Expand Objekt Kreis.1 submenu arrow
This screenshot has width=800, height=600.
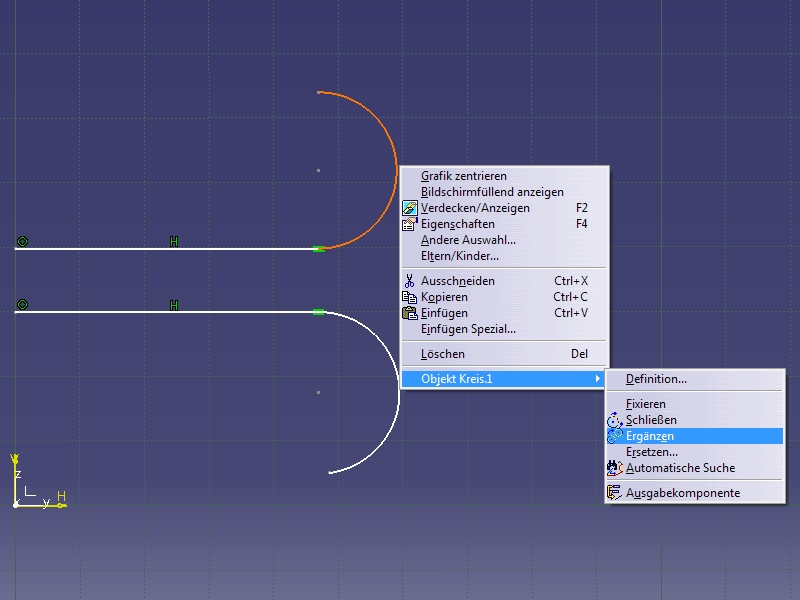click(597, 379)
